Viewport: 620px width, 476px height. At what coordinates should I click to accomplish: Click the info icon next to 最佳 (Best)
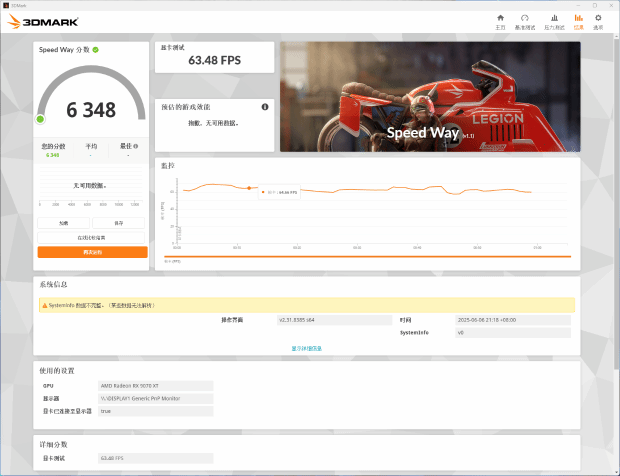tap(136, 146)
